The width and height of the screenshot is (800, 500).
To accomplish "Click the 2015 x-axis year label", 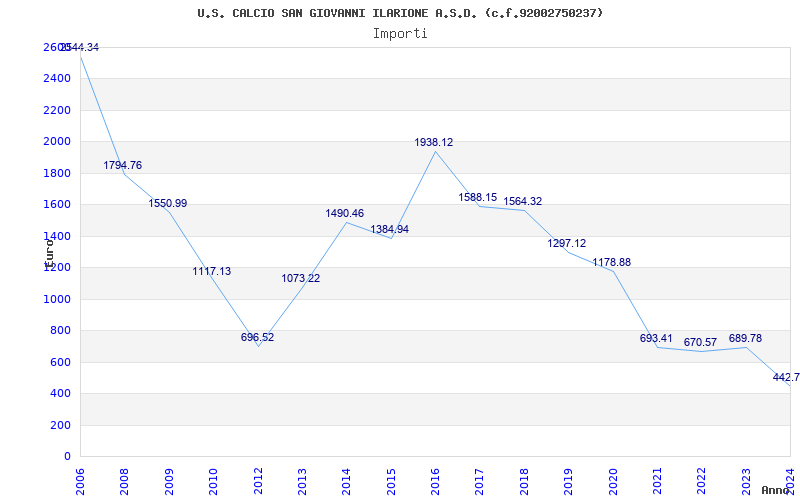I will pyautogui.click(x=391, y=481).
